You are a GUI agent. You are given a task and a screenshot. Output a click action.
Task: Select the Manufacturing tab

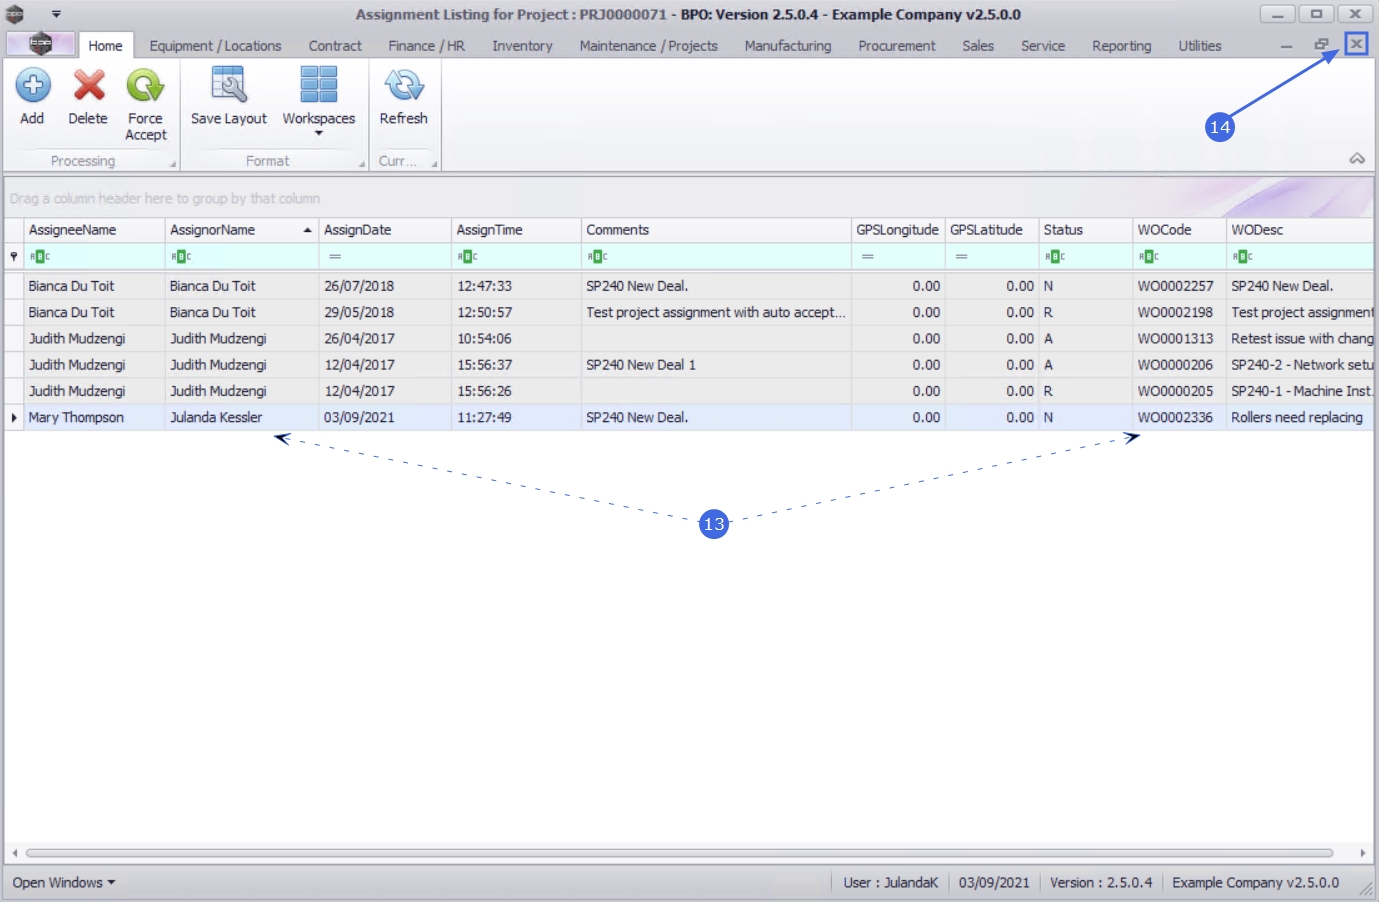788,46
